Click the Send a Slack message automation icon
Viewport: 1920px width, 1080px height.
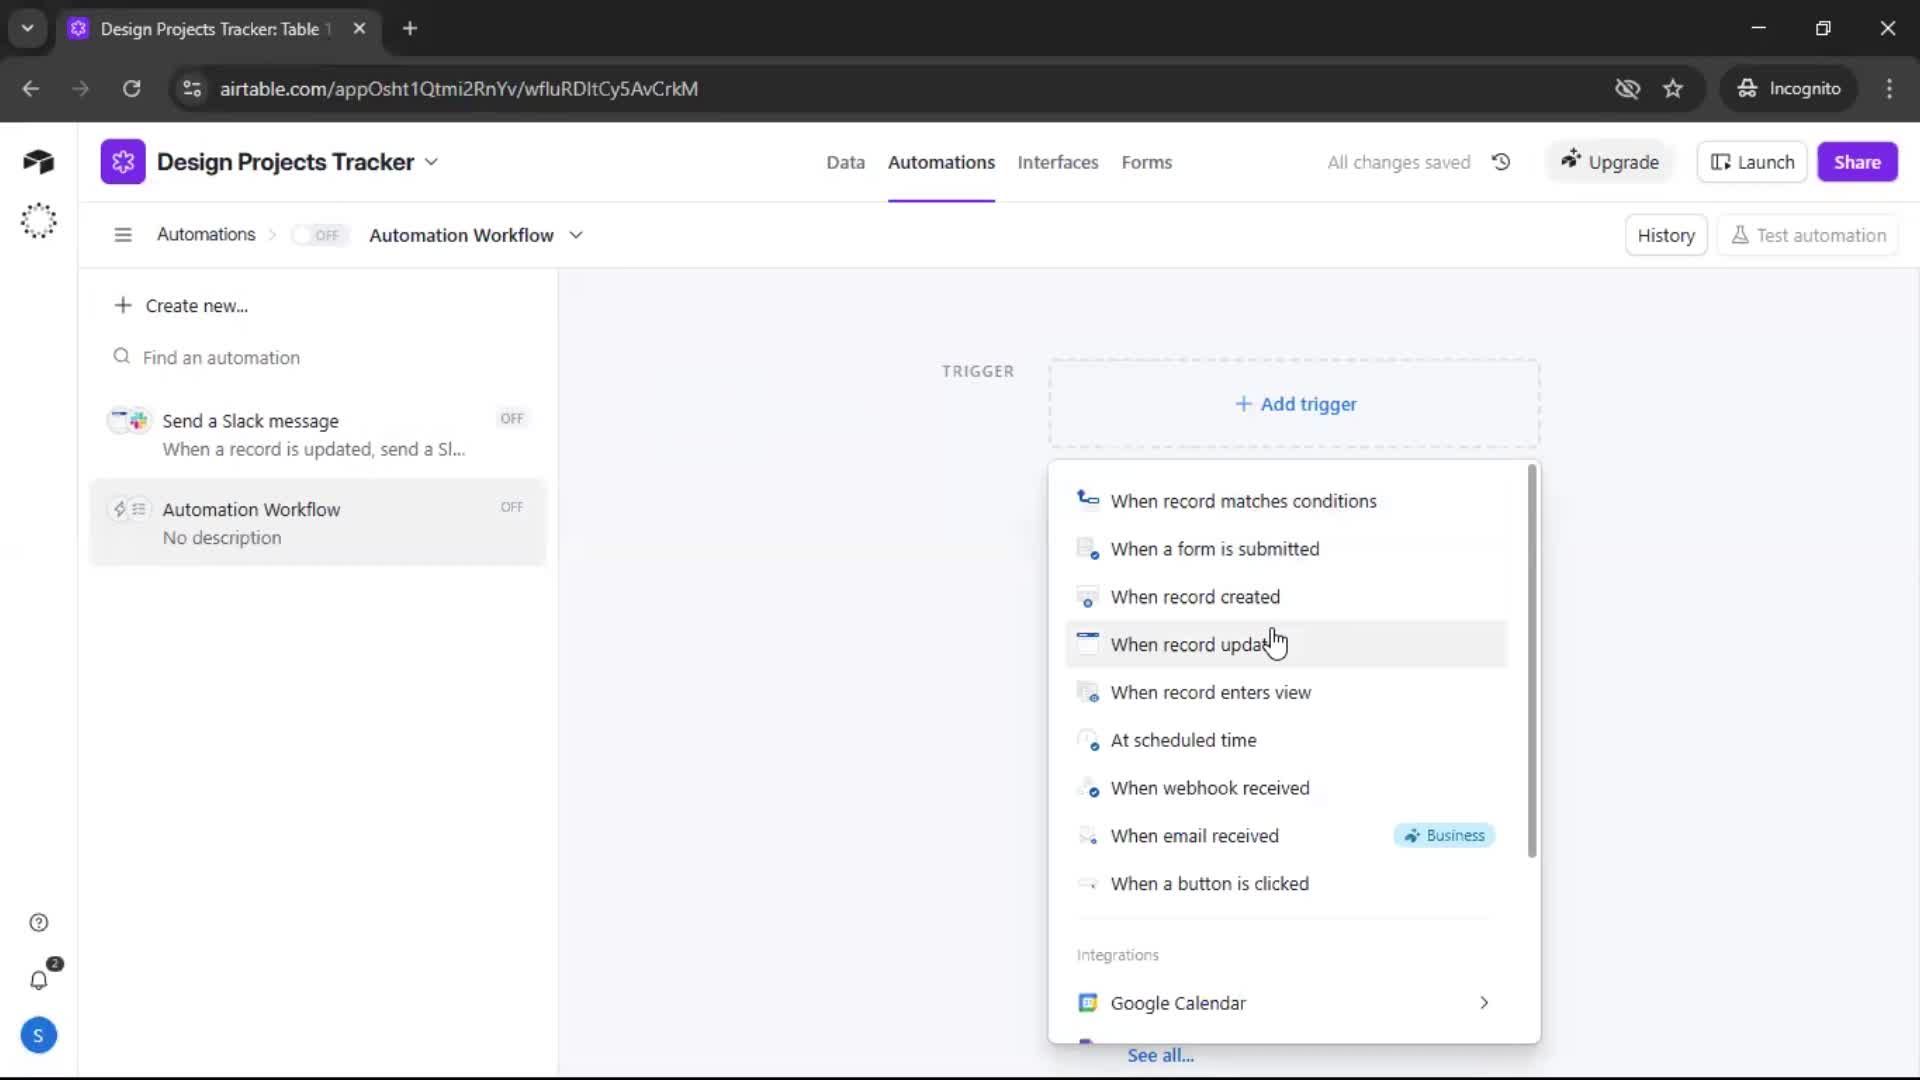129,421
